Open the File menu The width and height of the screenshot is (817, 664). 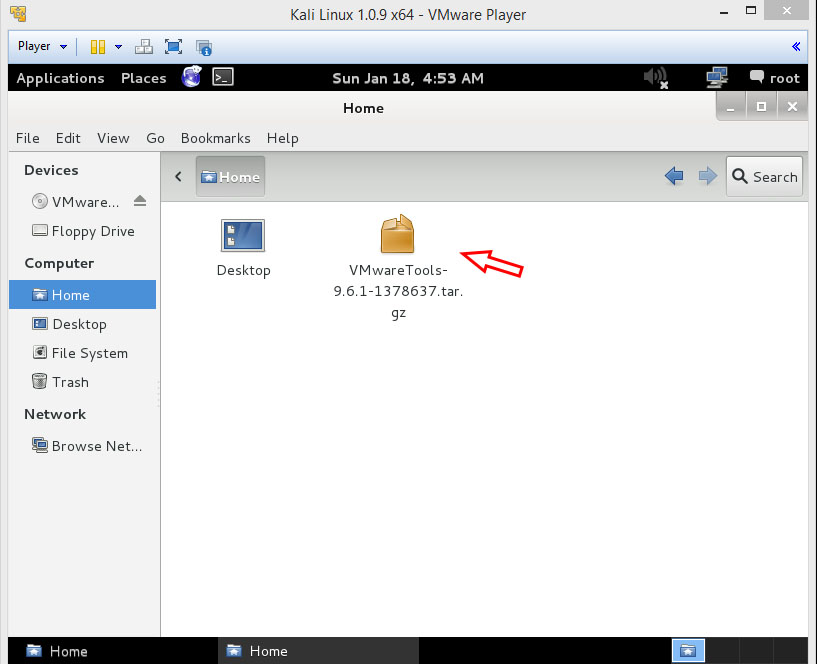[x=28, y=138]
